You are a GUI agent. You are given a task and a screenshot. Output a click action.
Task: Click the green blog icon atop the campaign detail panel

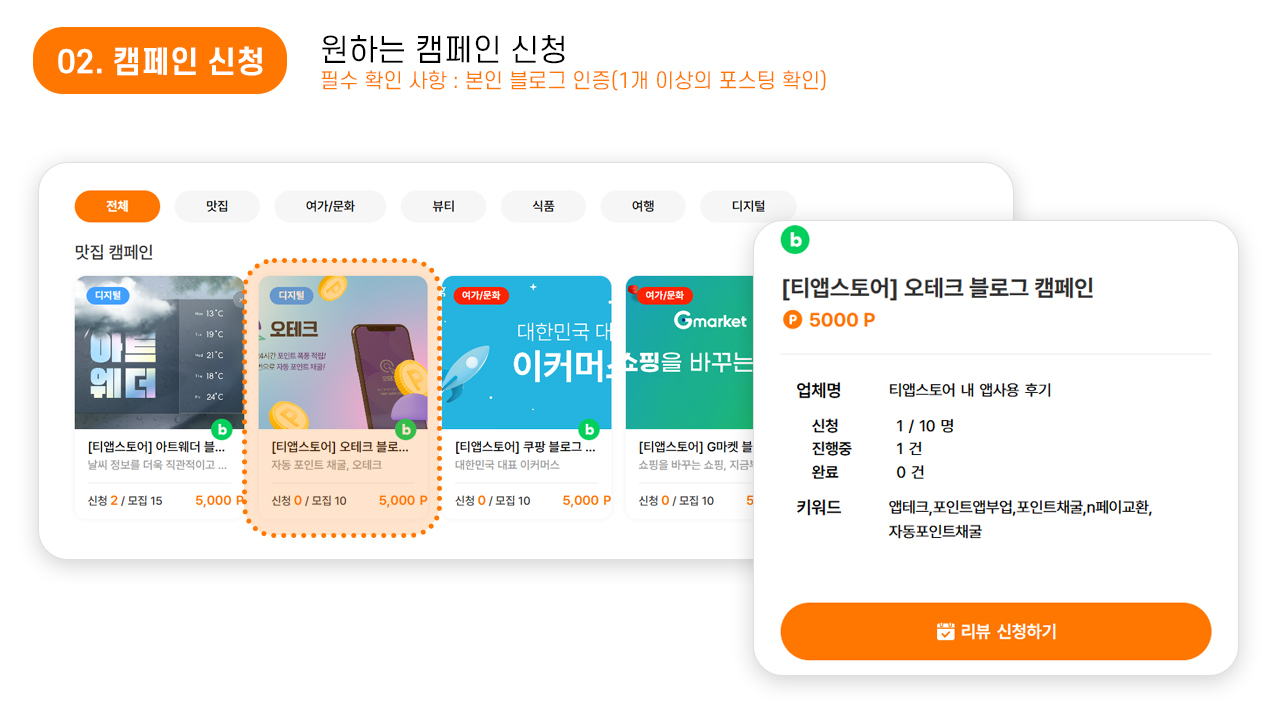[x=795, y=239]
